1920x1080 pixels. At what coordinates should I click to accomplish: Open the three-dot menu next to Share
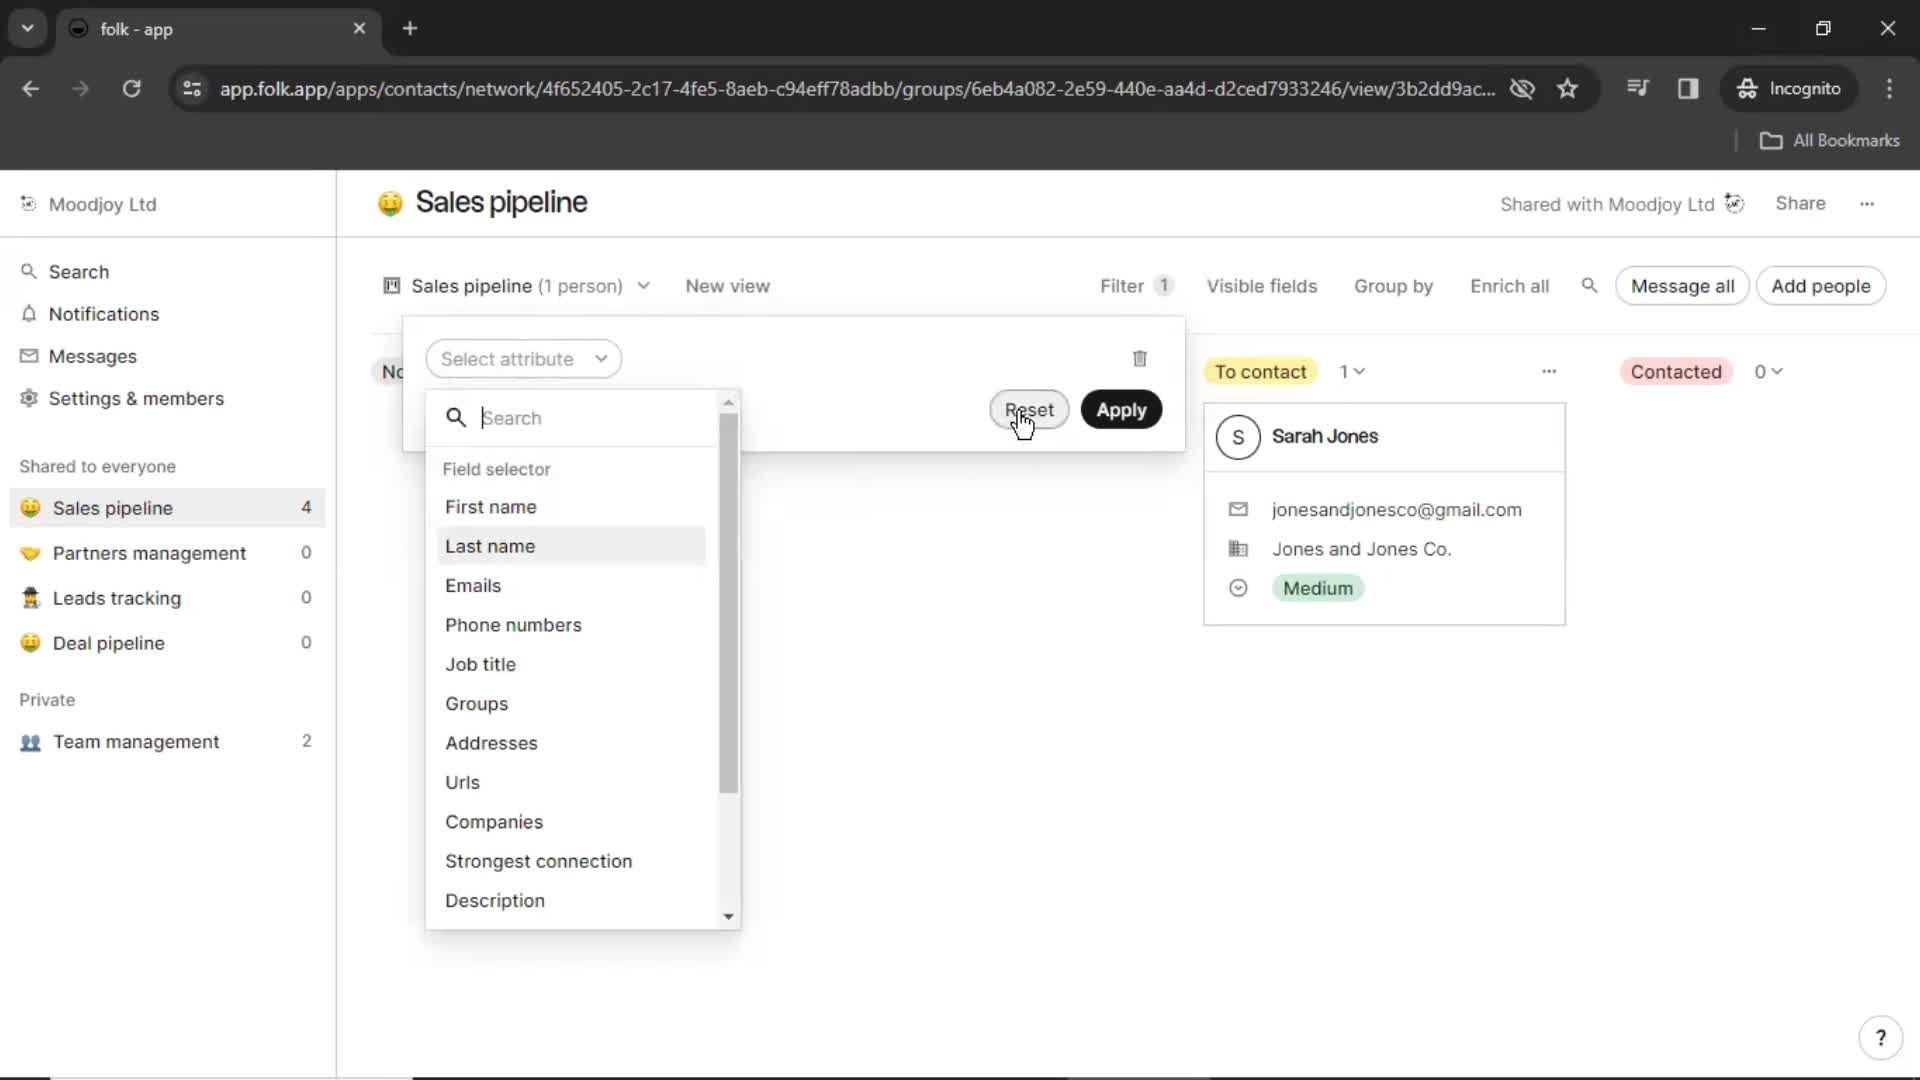1867,204
